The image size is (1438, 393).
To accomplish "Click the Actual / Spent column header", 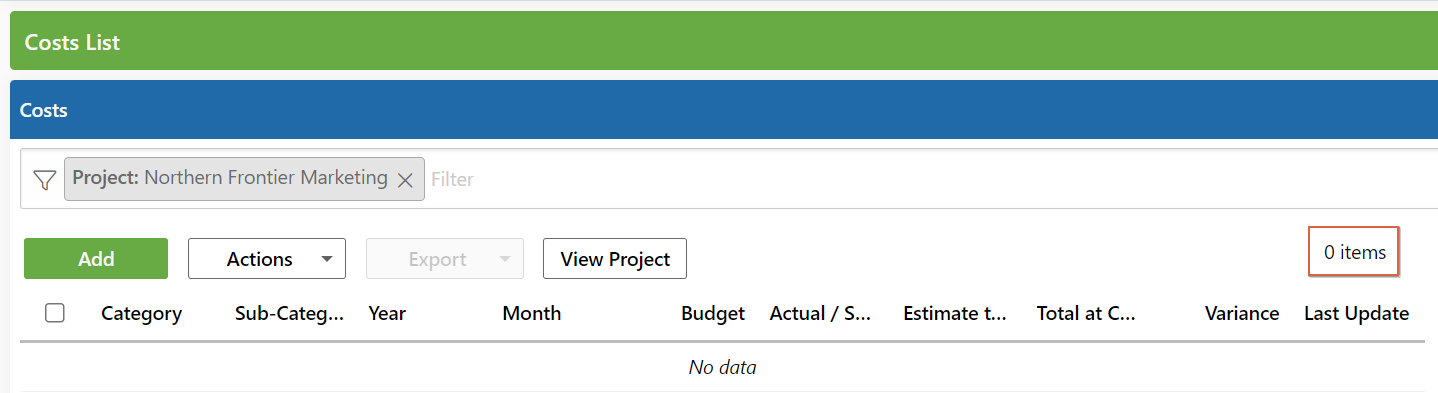I will 821,313.
